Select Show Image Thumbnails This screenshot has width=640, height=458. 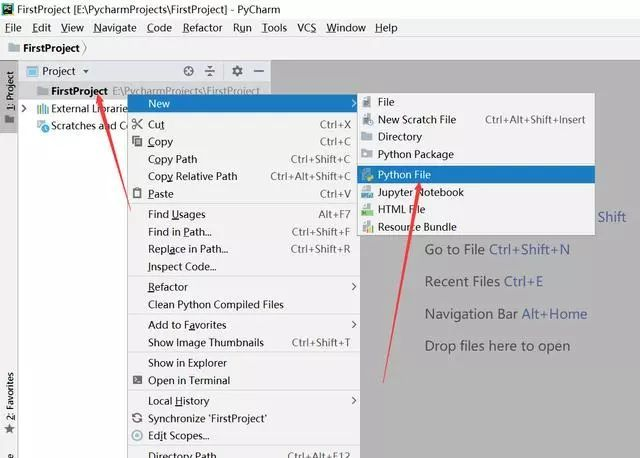click(244, 342)
